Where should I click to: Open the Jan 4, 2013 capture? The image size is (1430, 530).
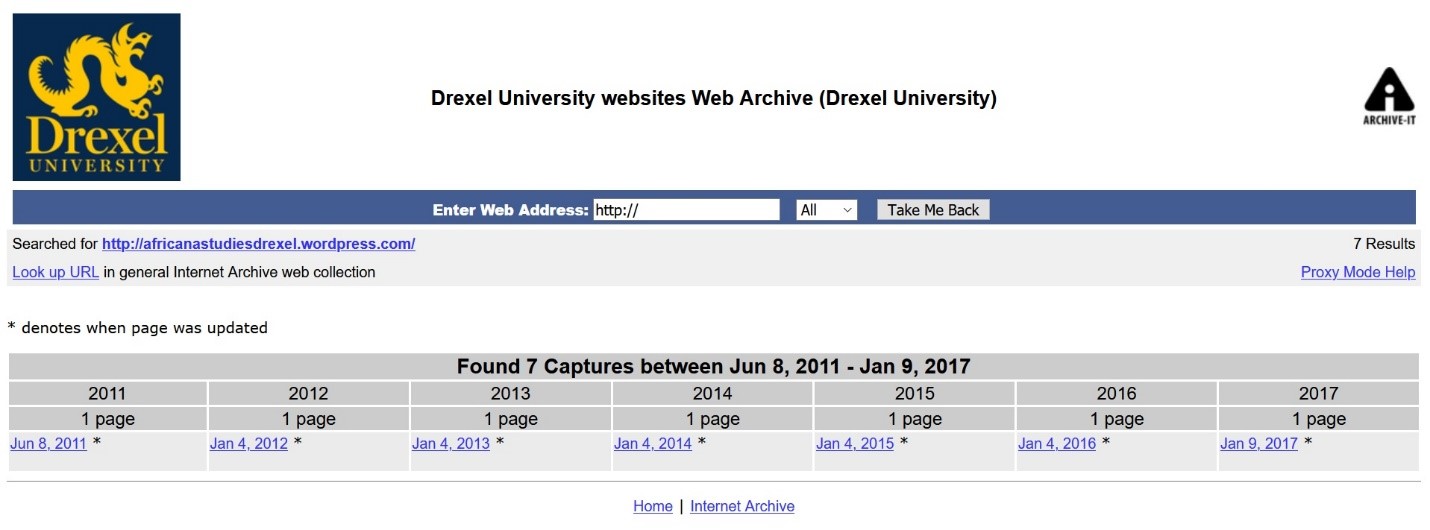(451, 443)
